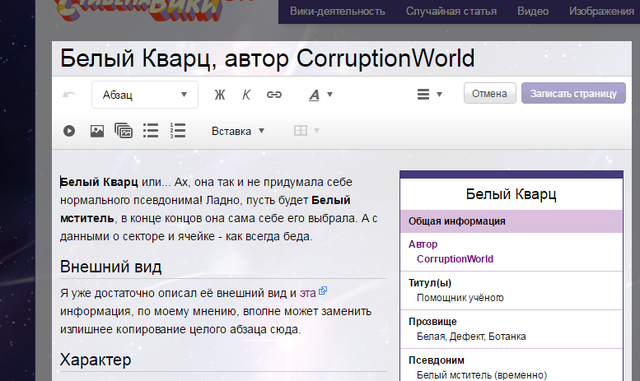Click the wiki logo in header
The width and height of the screenshot is (640, 381).
(139, 10)
